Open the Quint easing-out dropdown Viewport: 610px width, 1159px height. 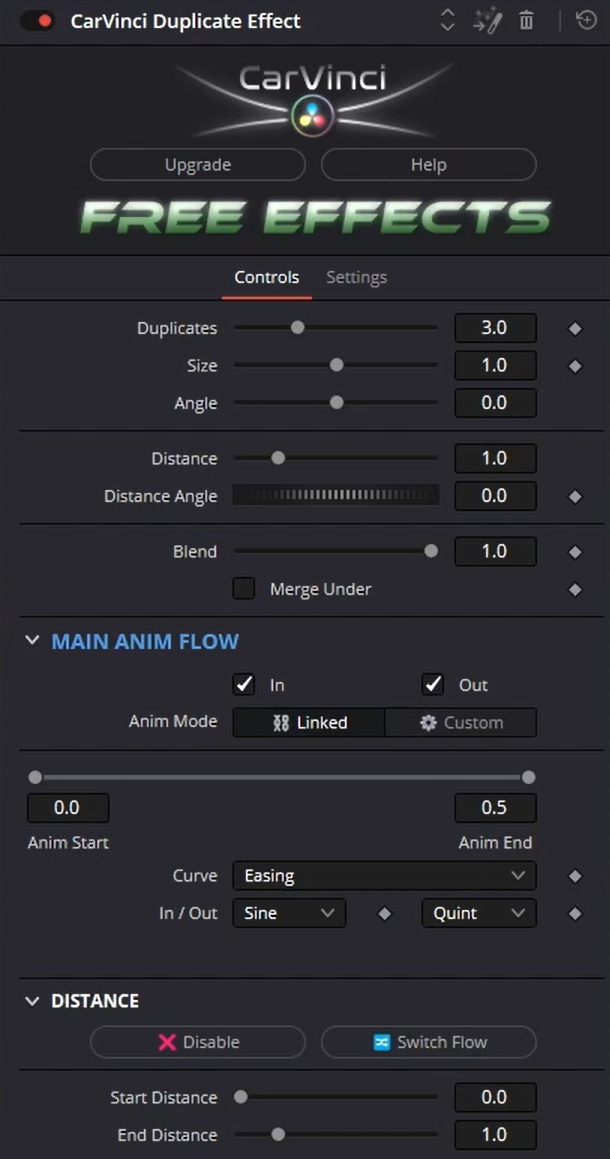[479, 914]
